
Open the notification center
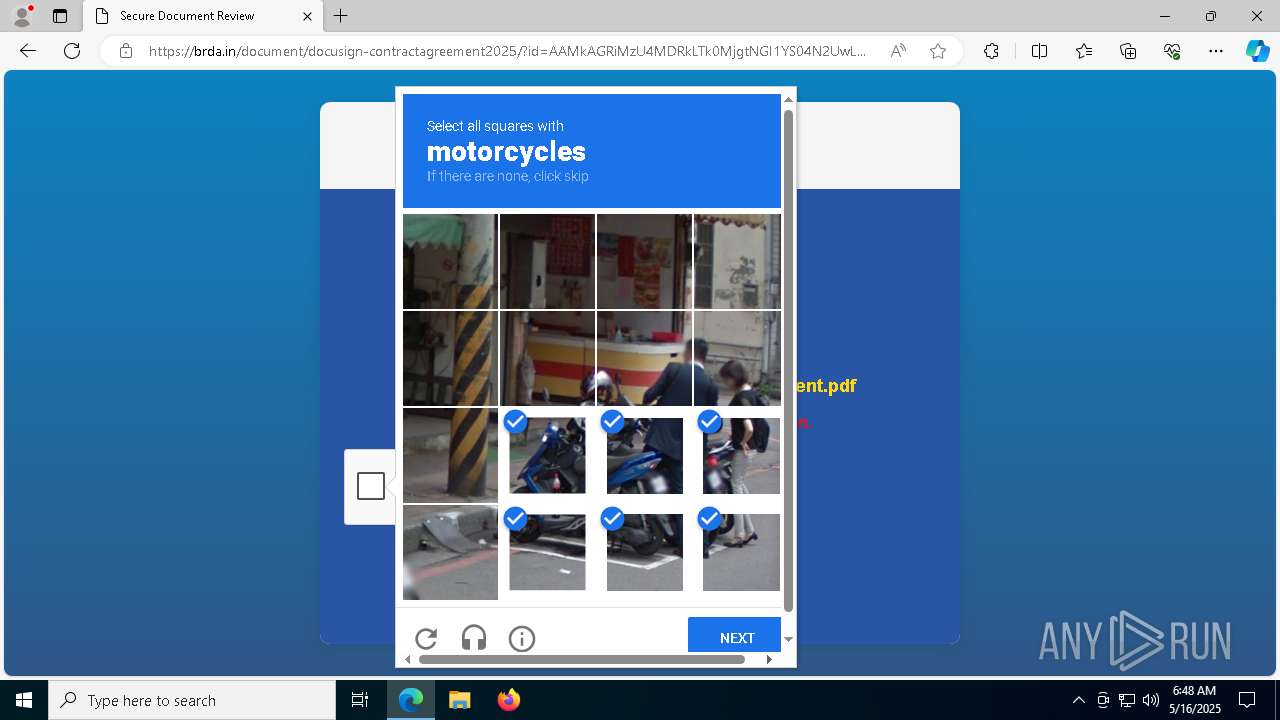(1247, 700)
